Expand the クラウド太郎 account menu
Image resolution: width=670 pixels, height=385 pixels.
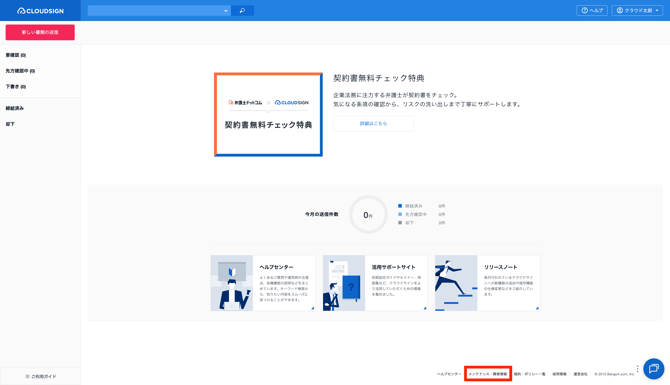pyautogui.click(x=637, y=11)
